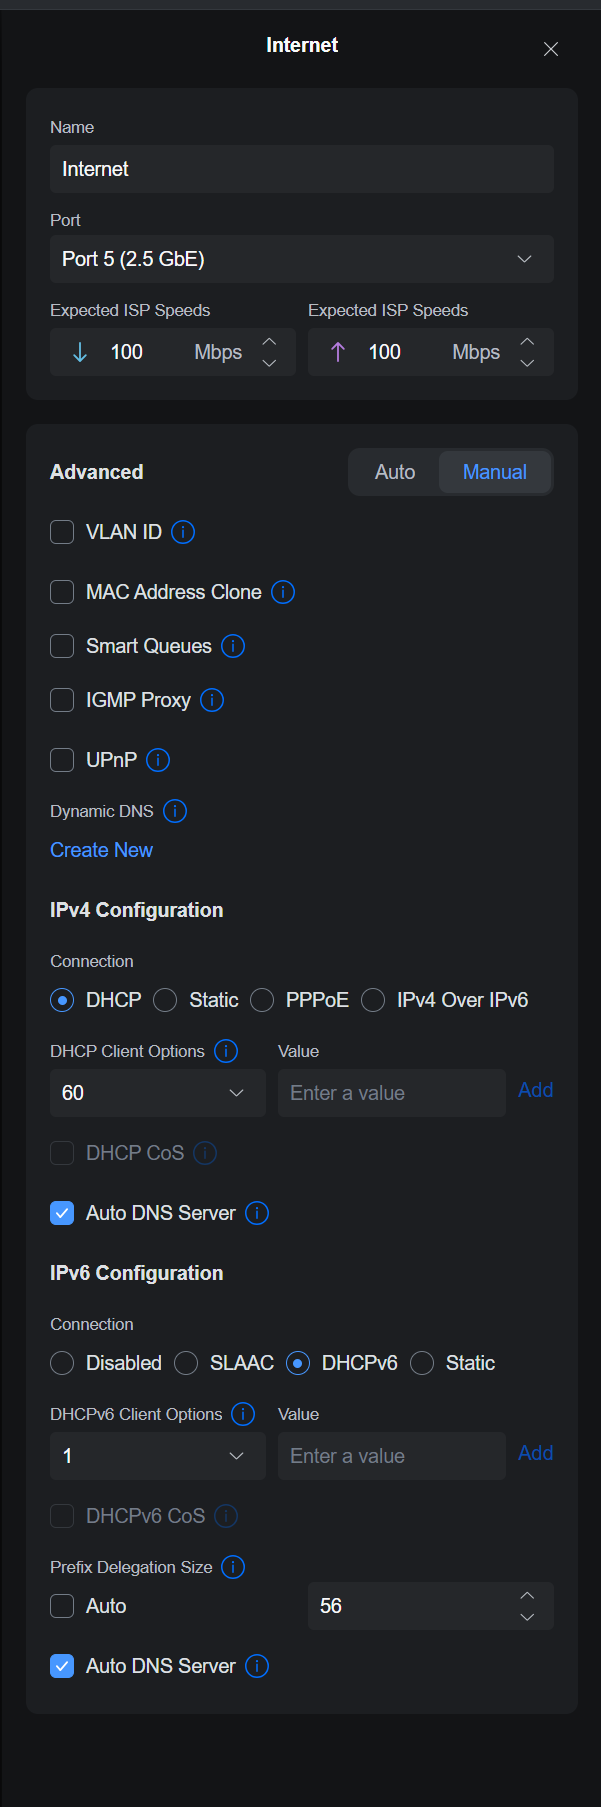Viewport: 601px width, 1807px height.
Task: Click the Dynamic DNS info icon
Action: [x=175, y=811]
